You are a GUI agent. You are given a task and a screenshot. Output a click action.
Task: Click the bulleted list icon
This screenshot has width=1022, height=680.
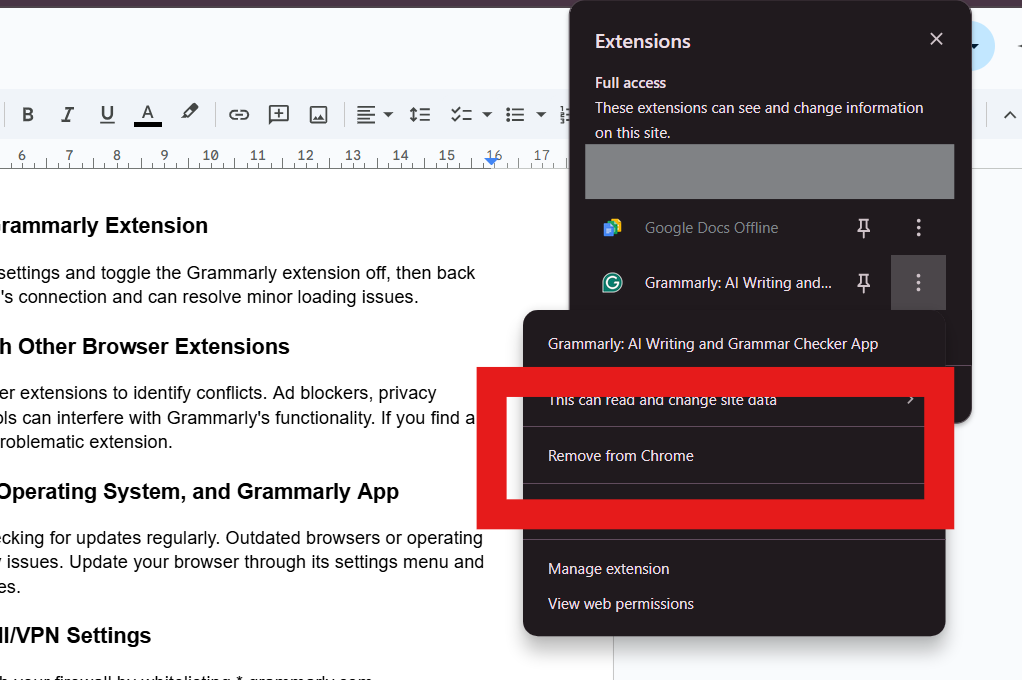[x=515, y=115]
